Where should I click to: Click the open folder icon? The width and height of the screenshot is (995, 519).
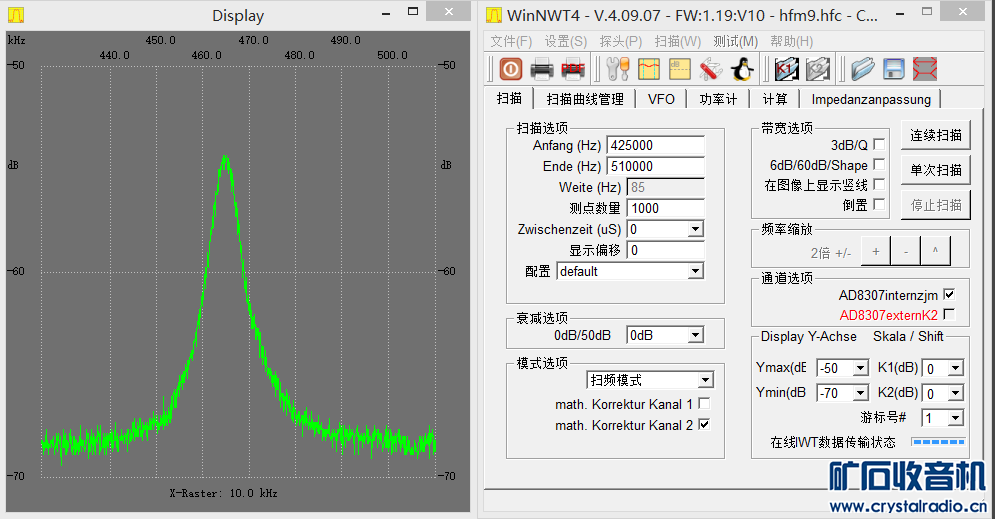(862, 69)
